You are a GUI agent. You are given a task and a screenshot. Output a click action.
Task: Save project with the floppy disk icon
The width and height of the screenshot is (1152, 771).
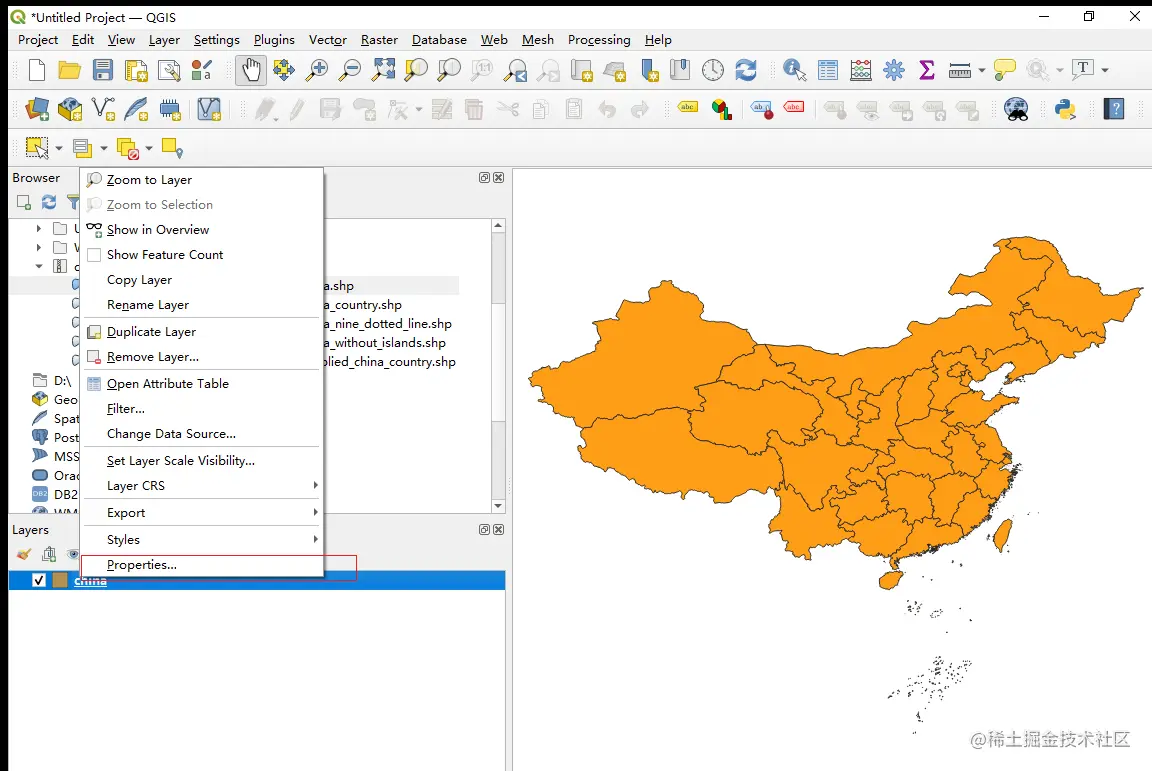pos(103,71)
